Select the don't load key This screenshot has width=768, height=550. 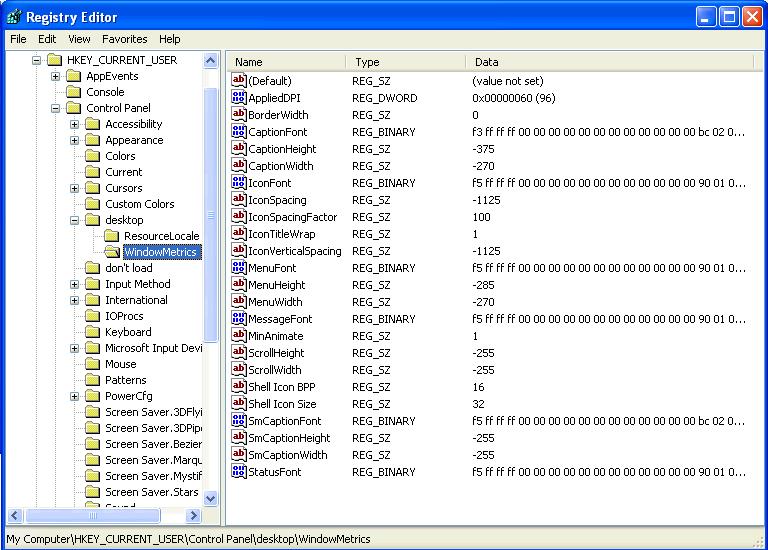coord(128,268)
